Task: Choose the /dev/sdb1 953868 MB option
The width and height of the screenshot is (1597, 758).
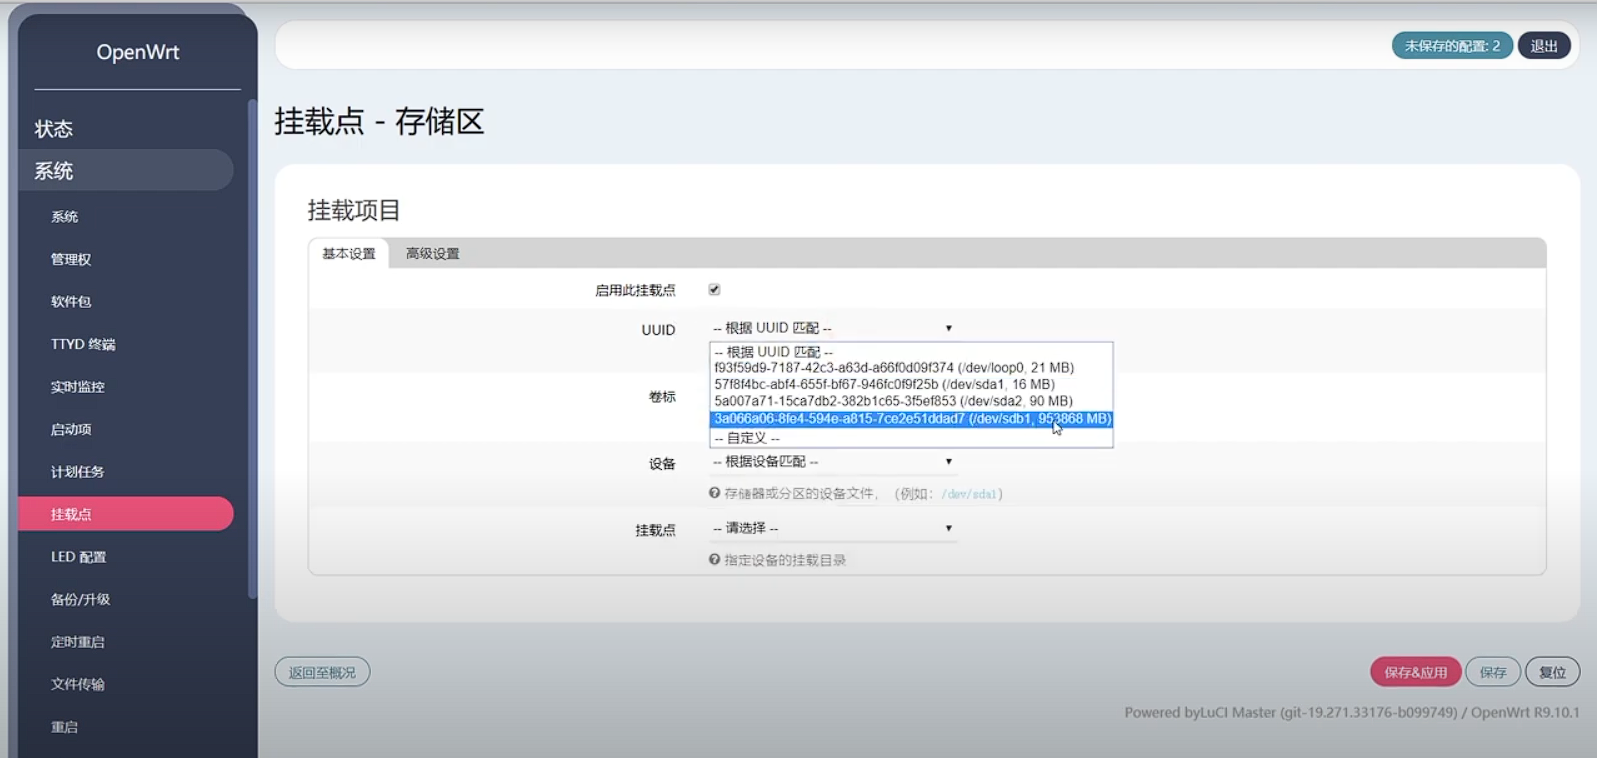Action: pyautogui.click(x=911, y=419)
